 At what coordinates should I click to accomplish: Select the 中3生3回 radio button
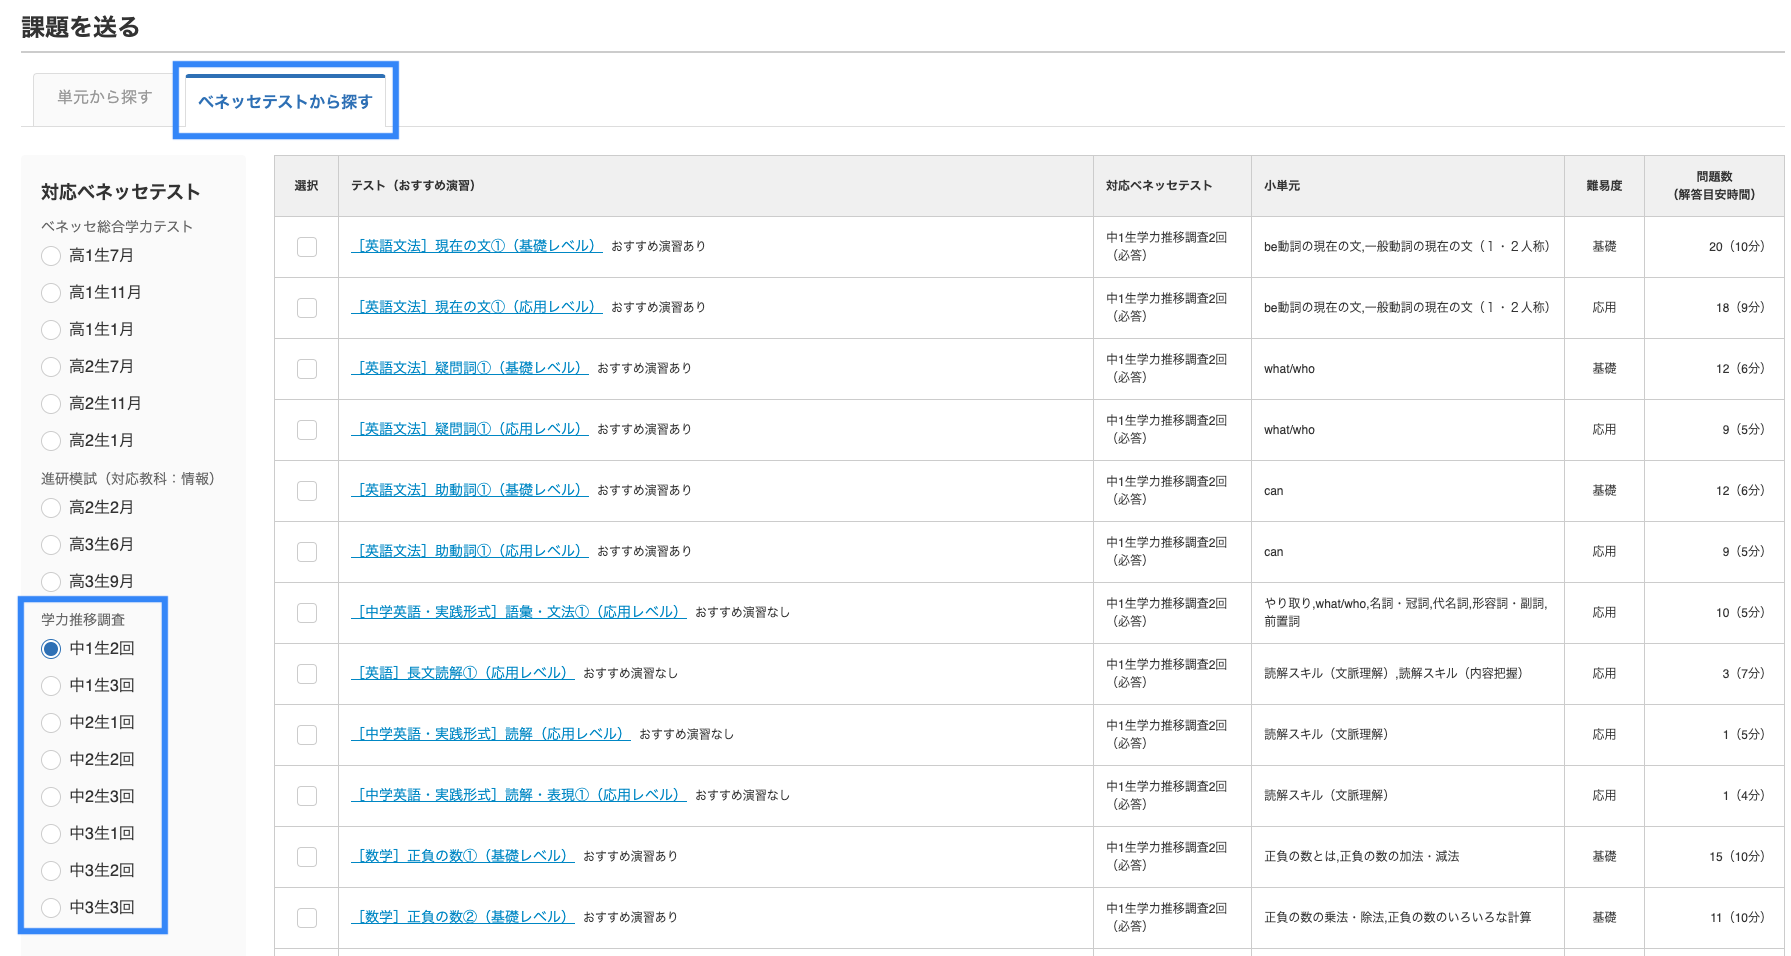tap(51, 908)
